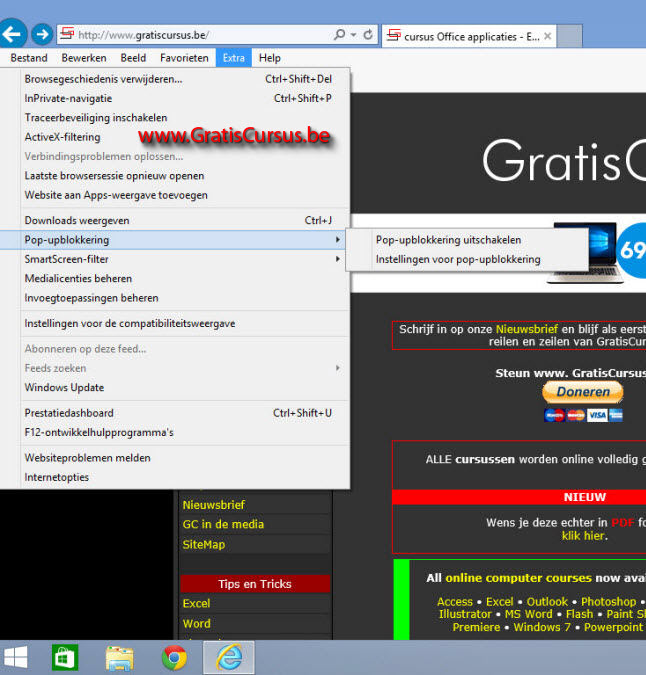
Task: Close the cursus Office applicaties tab
Action: (547, 36)
